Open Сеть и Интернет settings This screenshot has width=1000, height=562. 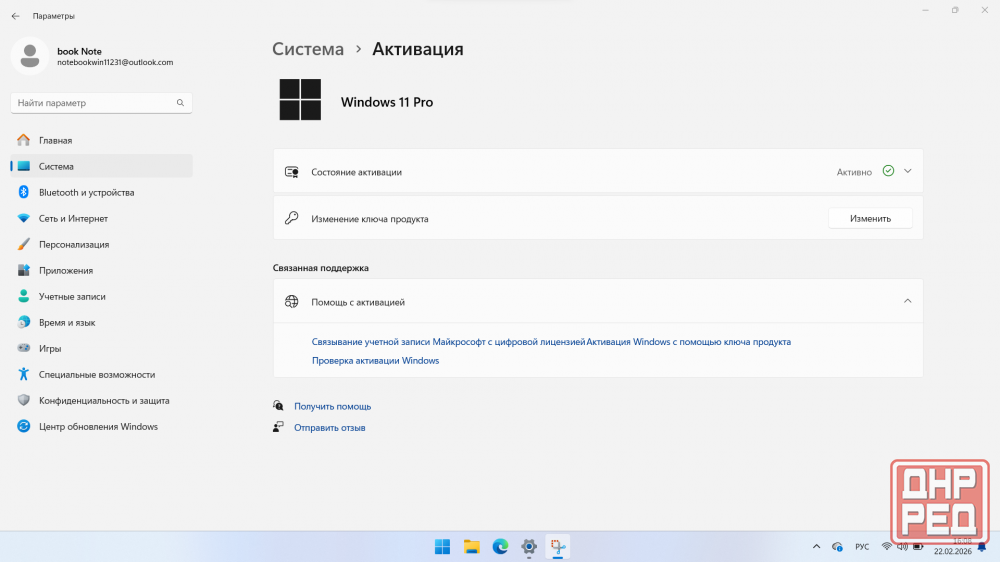coord(73,218)
